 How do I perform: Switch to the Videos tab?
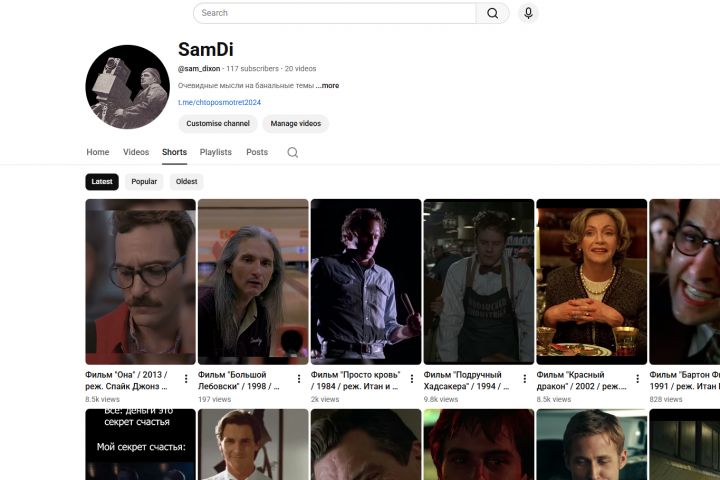136,152
